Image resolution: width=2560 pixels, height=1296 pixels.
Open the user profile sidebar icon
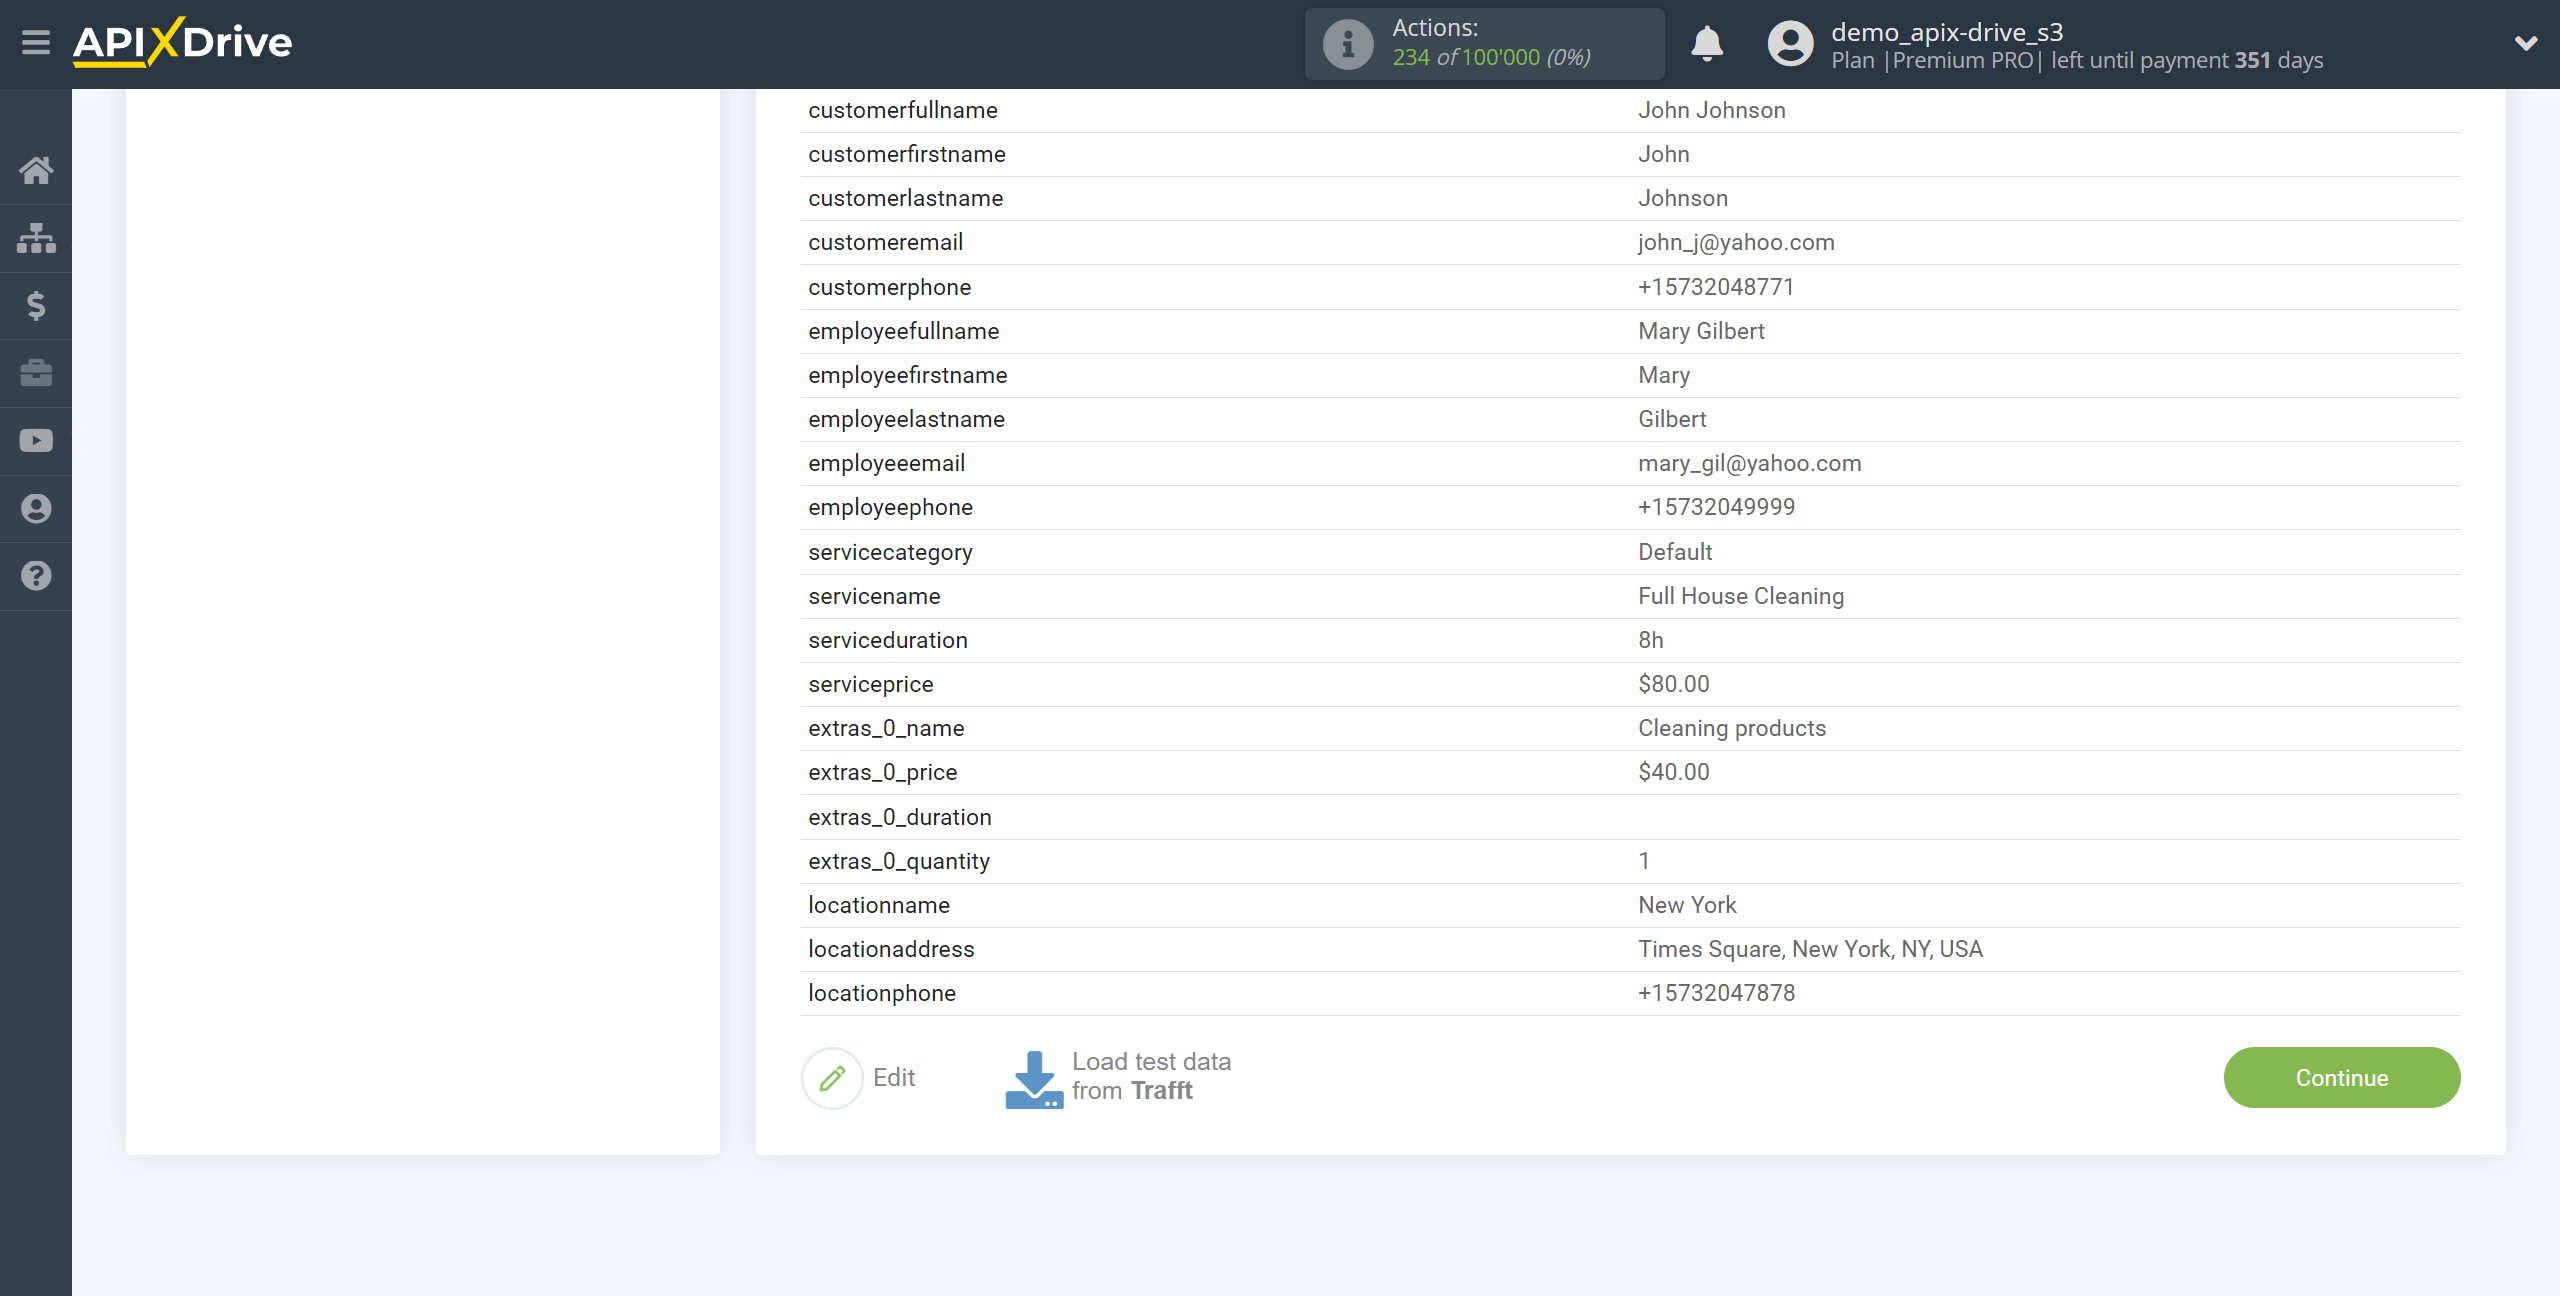point(36,508)
